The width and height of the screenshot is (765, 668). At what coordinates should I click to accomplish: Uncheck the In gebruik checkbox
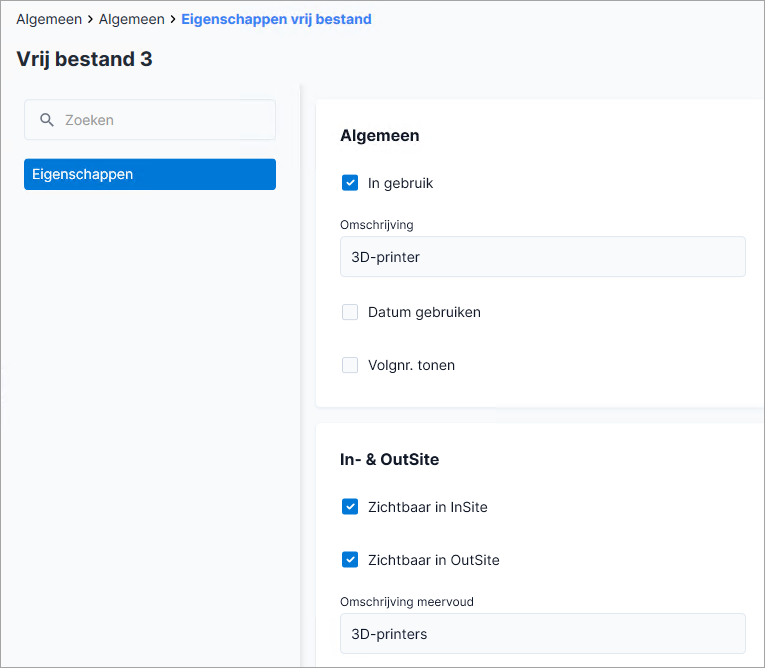(350, 183)
